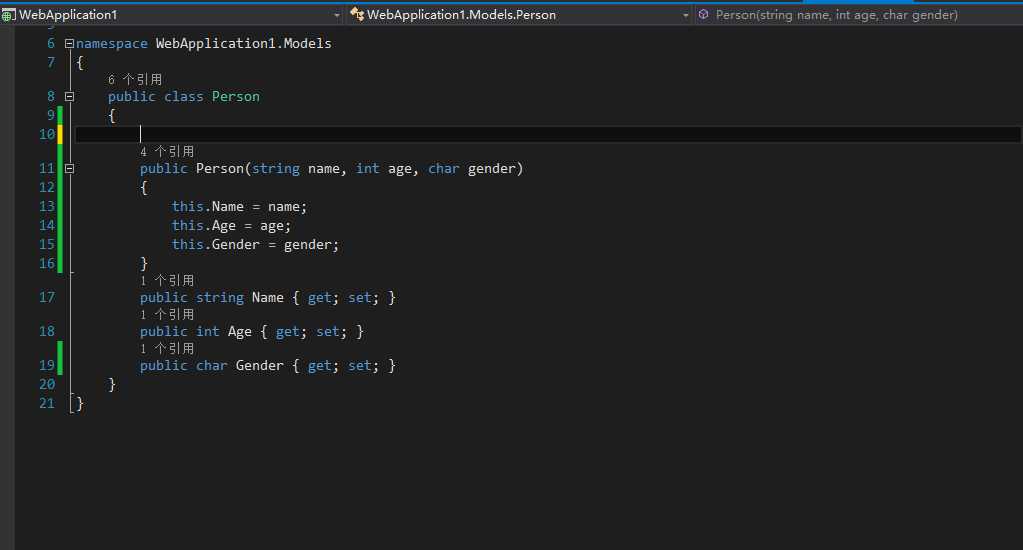Click 'this.Age = age;' on line 14
Viewport: 1023px width, 550px height.
click(x=231, y=226)
